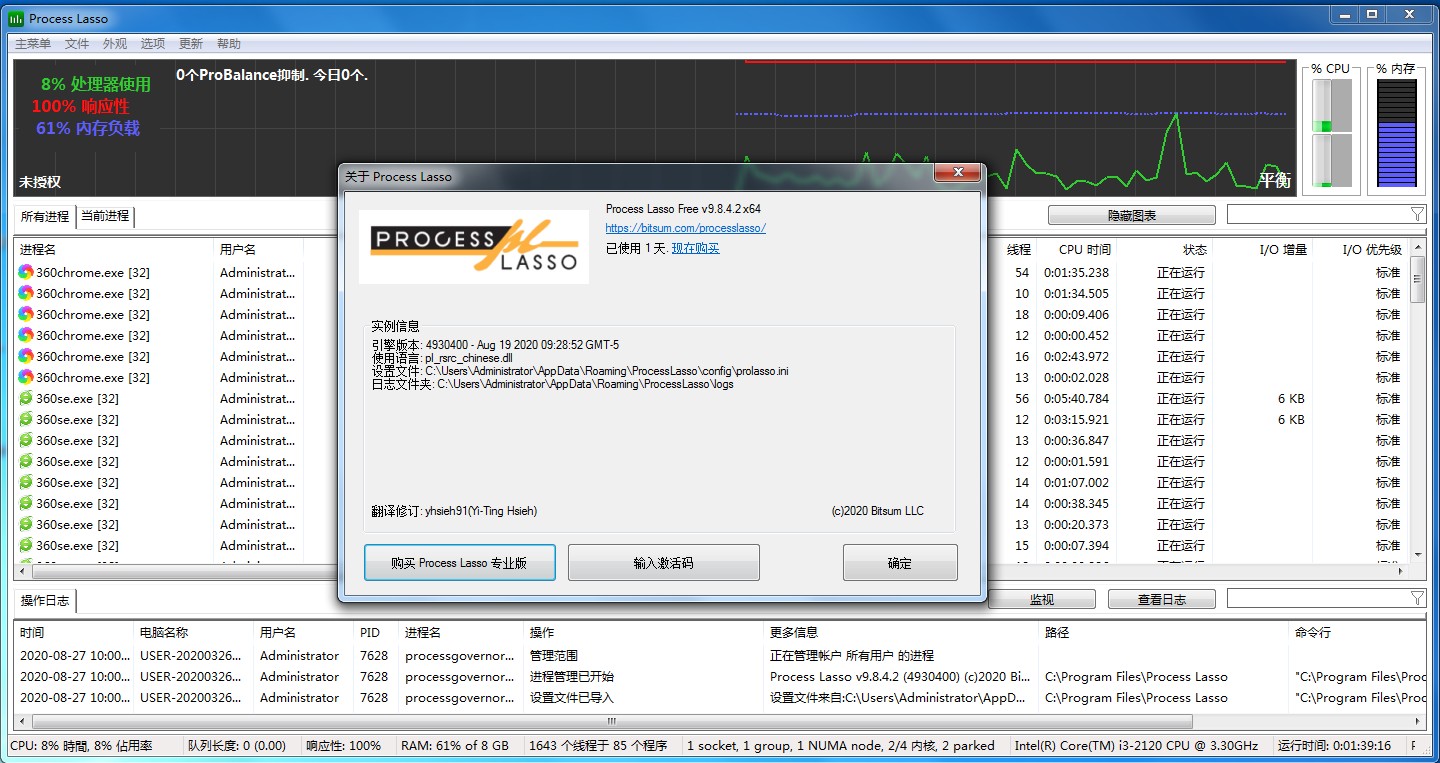Viewport: 1440px width, 763px height.
Task: Confirm the About dialog with 确定
Action: tap(900, 563)
